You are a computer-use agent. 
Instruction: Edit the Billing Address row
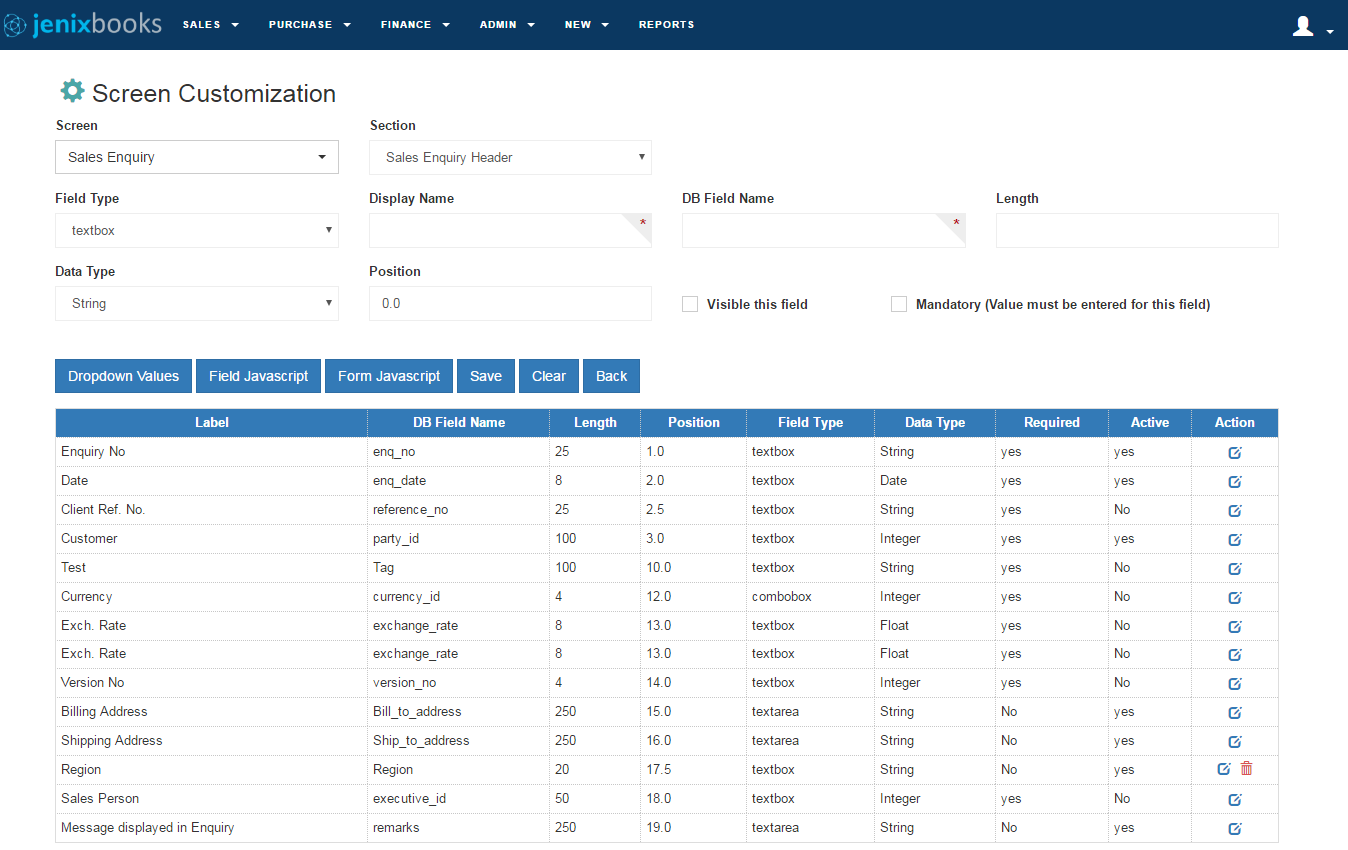click(1235, 713)
